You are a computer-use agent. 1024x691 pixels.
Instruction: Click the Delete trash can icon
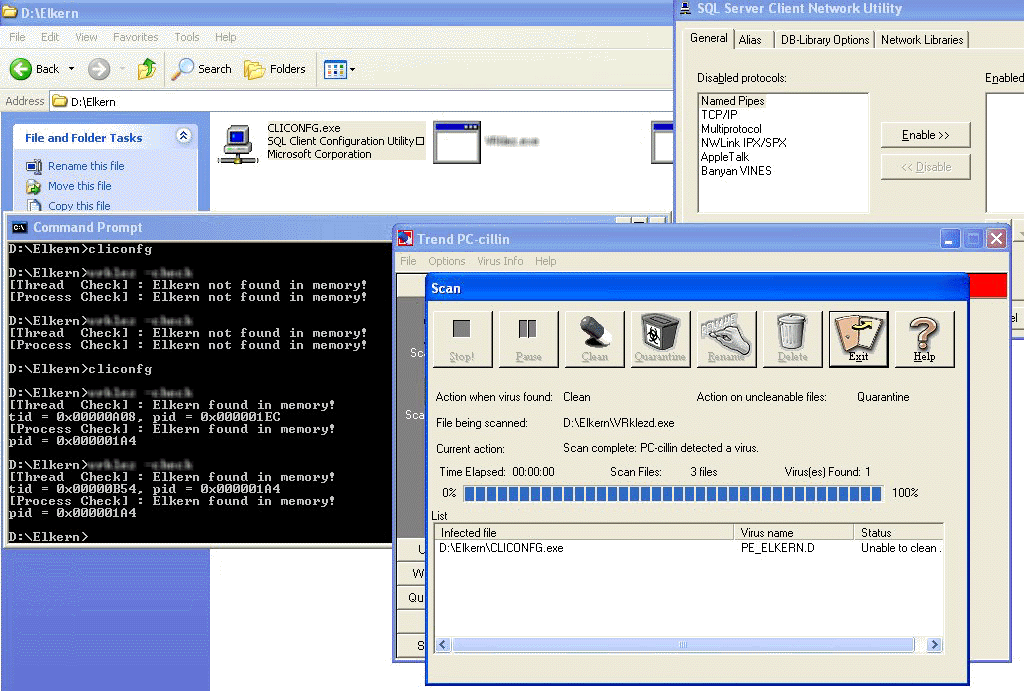pyautogui.click(x=792, y=338)
